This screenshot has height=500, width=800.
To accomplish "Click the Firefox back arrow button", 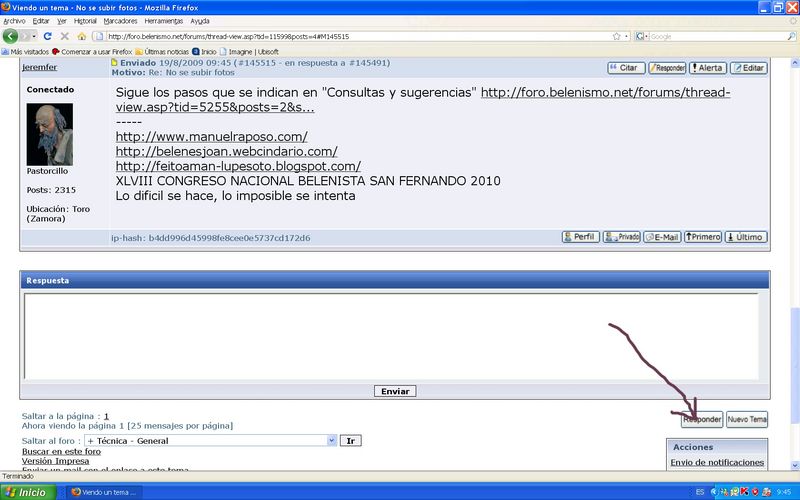I will click(11, 36).
